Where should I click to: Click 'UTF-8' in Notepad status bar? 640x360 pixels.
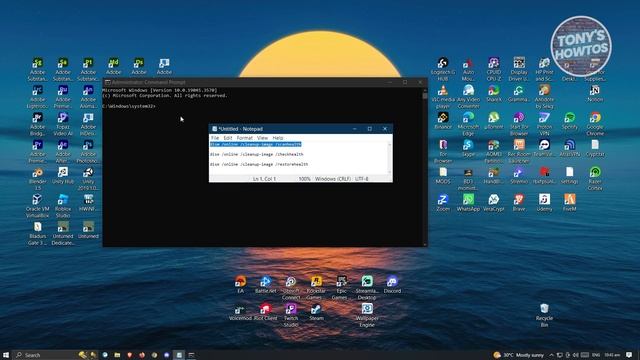tap(362, 179)
